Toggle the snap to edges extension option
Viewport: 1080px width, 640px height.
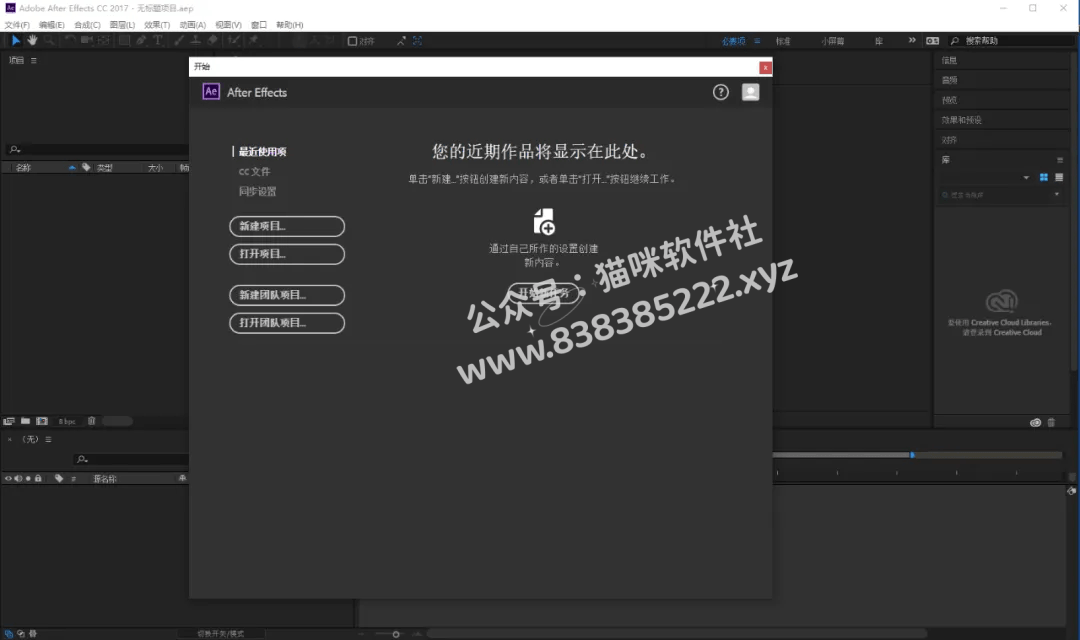pyautogui.click(x=401, y=41)
